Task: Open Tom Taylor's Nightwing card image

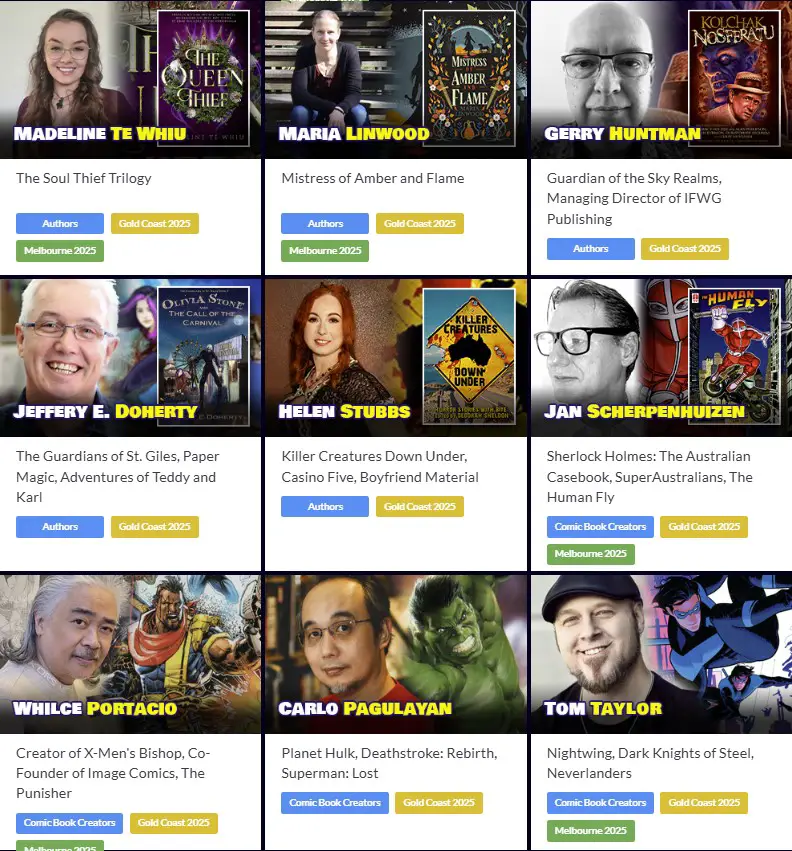Action: pos(661,655)
